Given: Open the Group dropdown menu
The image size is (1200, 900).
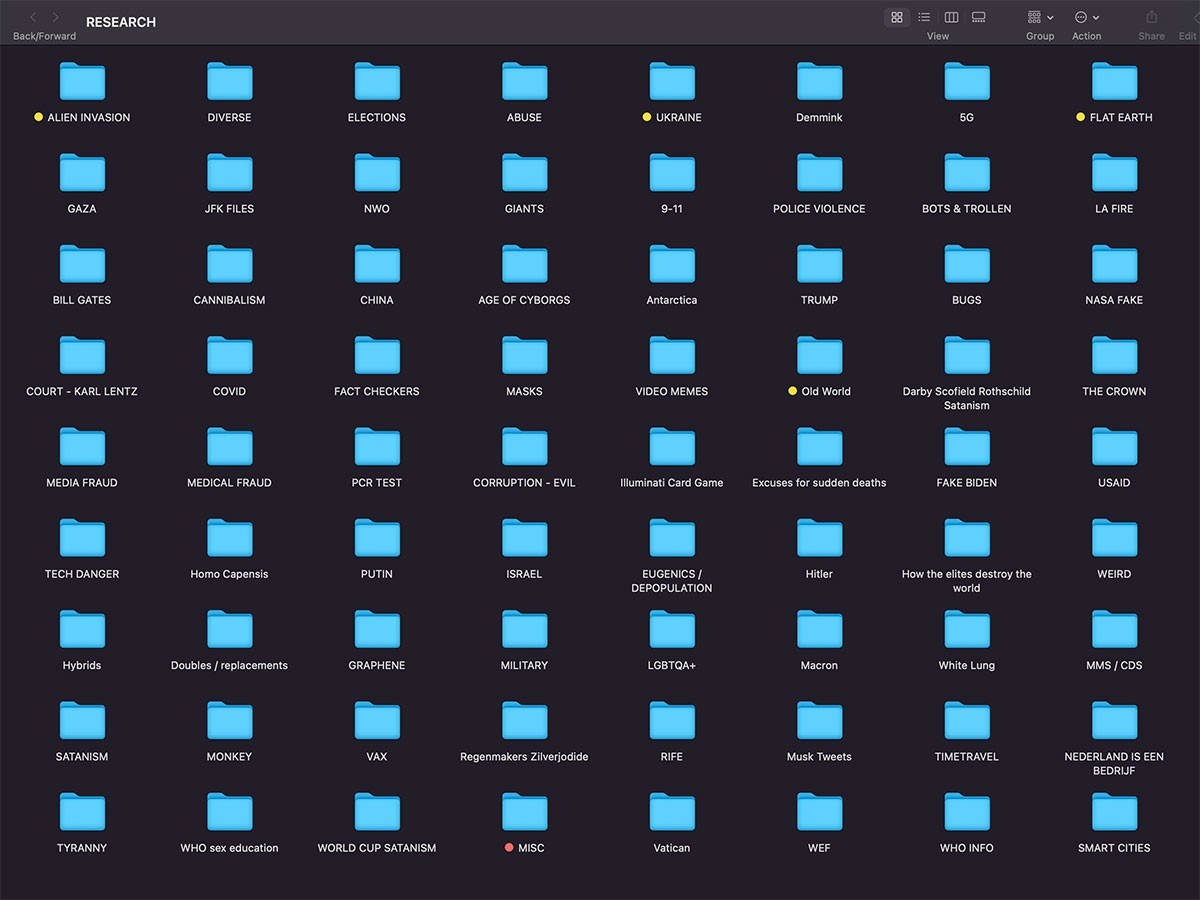Looking at the screenshot, I should click(x=1040, y=17).
